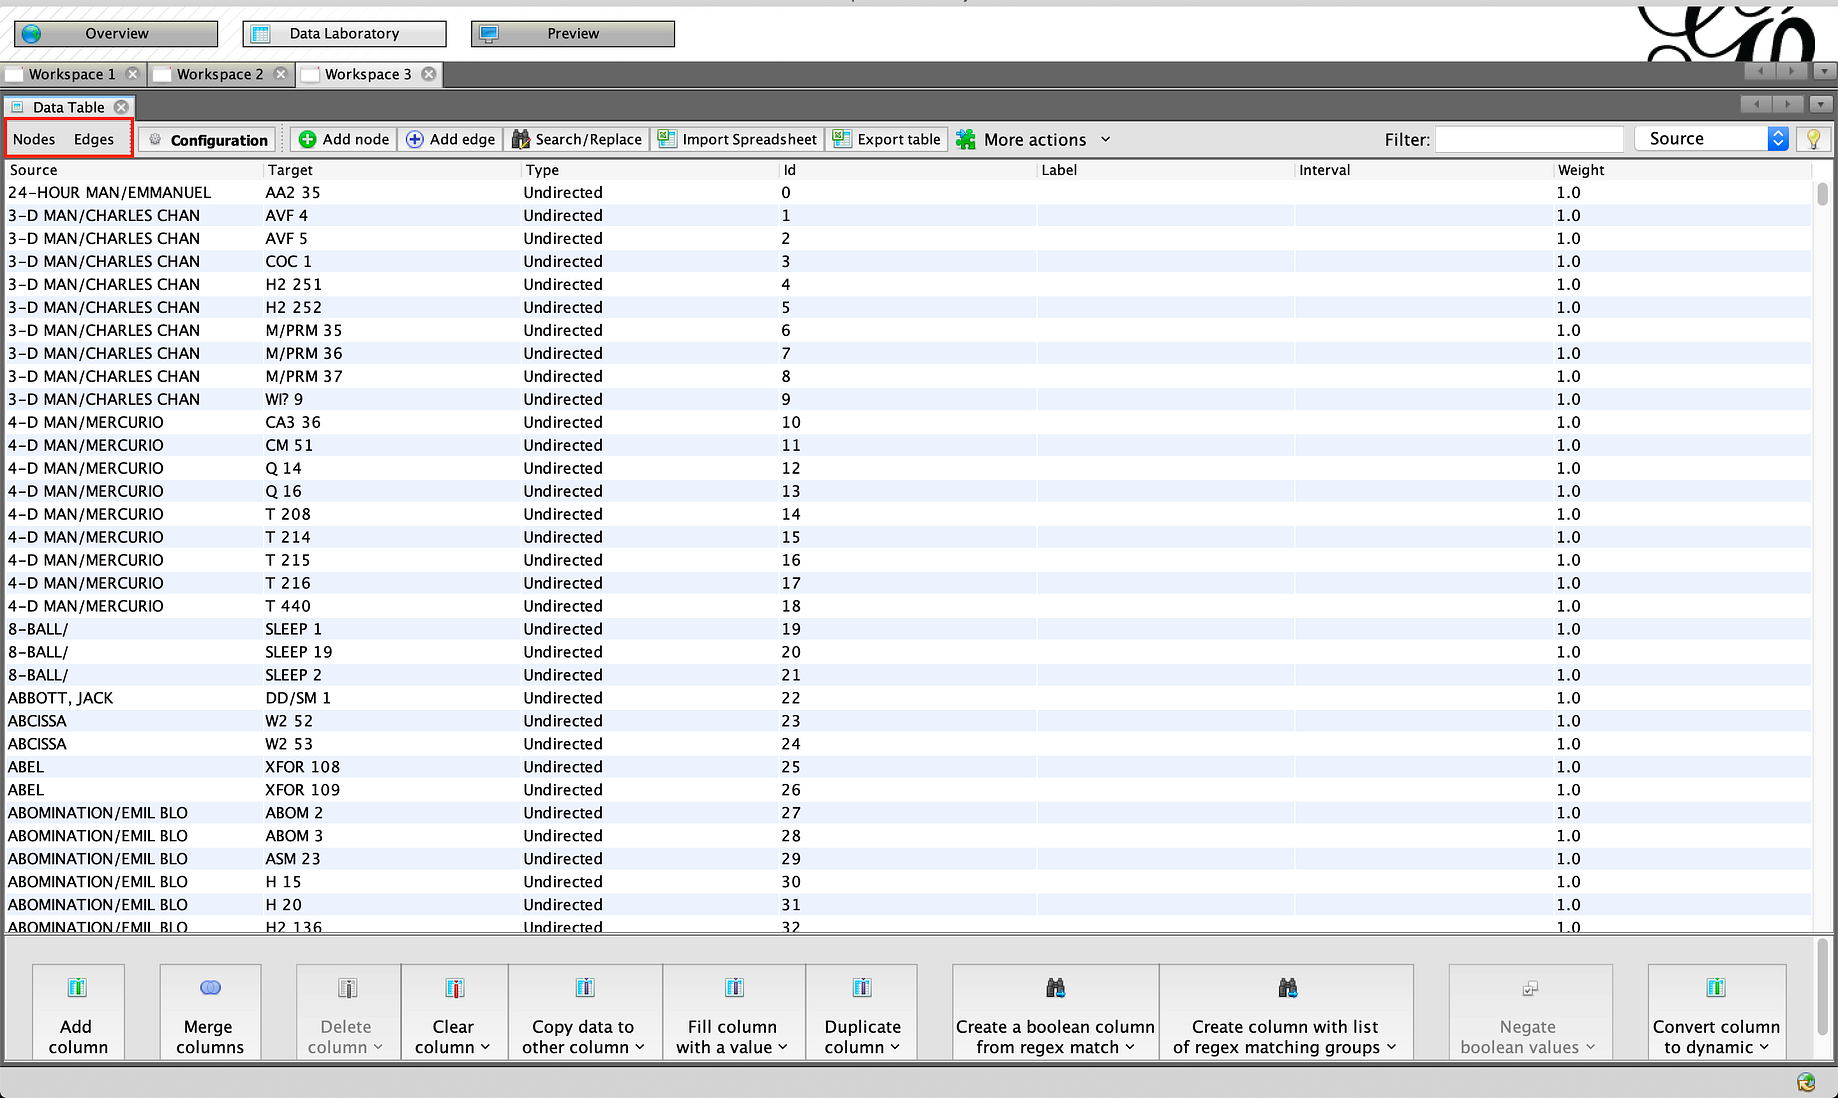Open Create a boolean column from regex dropdown
This screenshot has height=1098, width=1838.
1055,1012
